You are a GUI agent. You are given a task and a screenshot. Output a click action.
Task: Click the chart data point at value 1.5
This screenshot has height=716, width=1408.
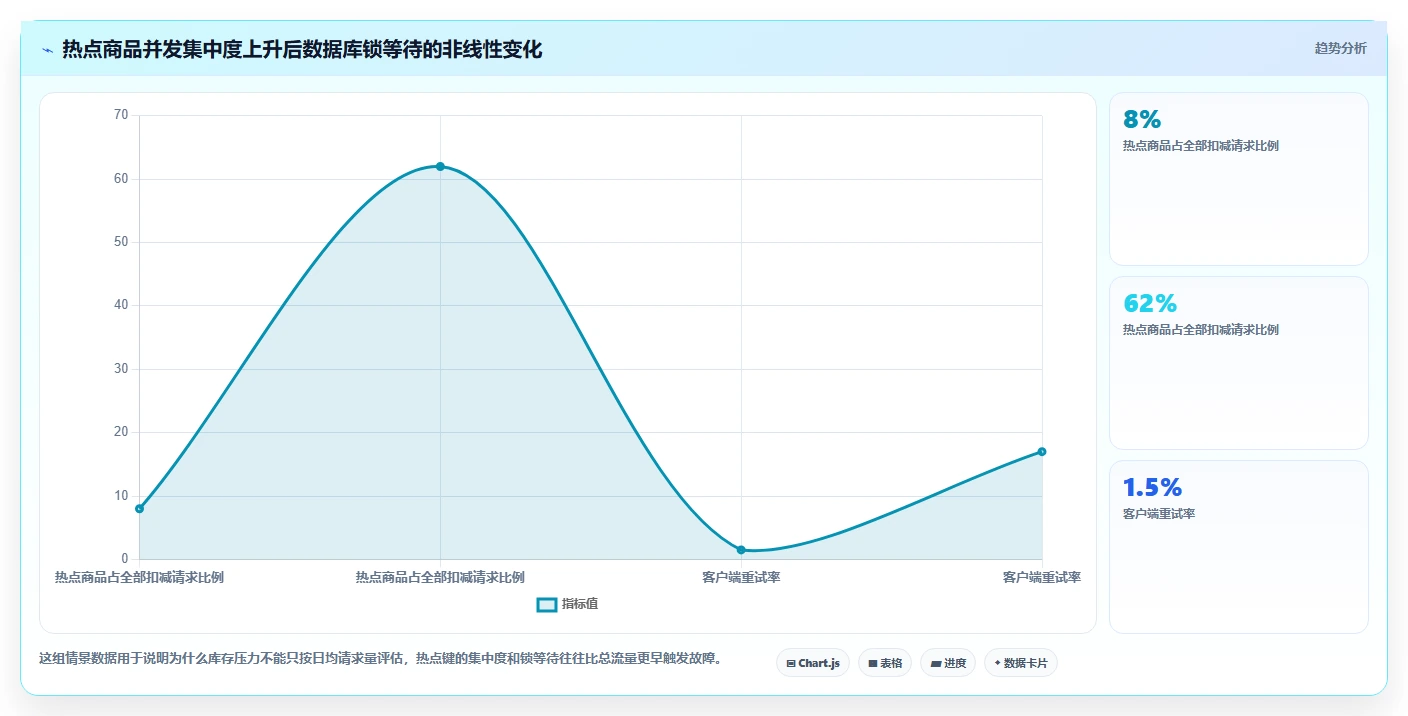coord(741,550)
